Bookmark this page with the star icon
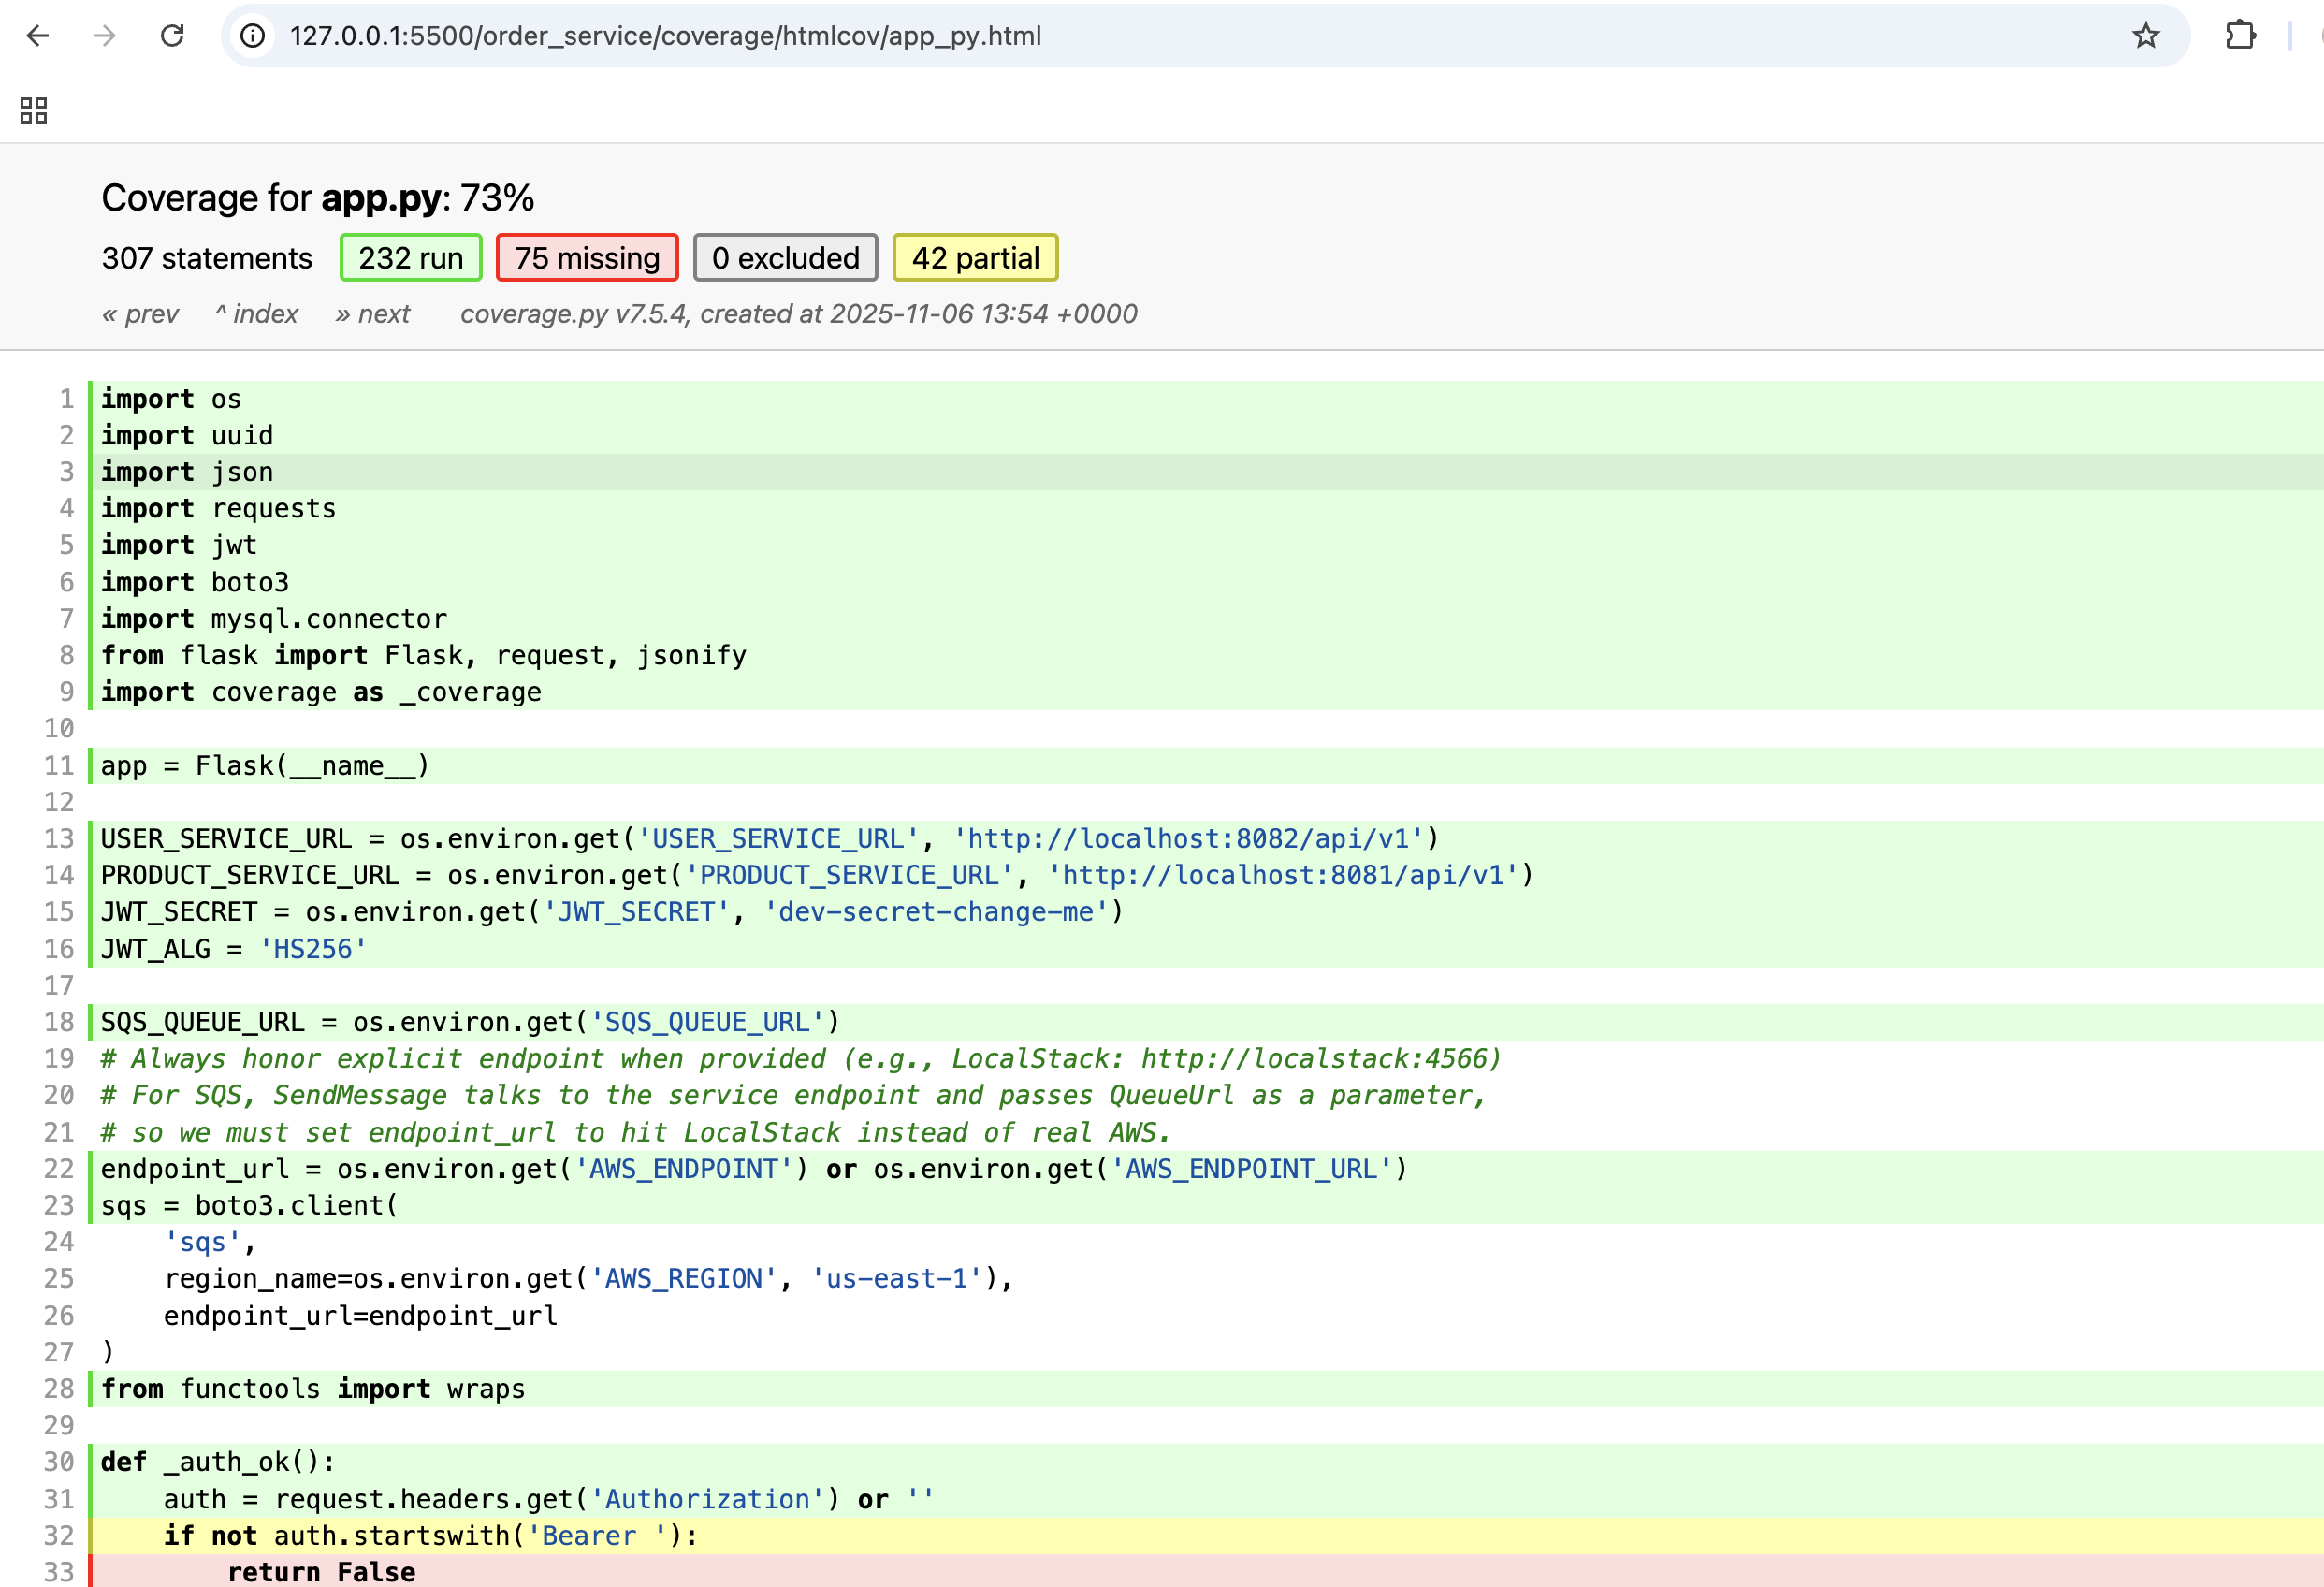This screenshot has height=1587, width=2324. [x=2146, y=36]
